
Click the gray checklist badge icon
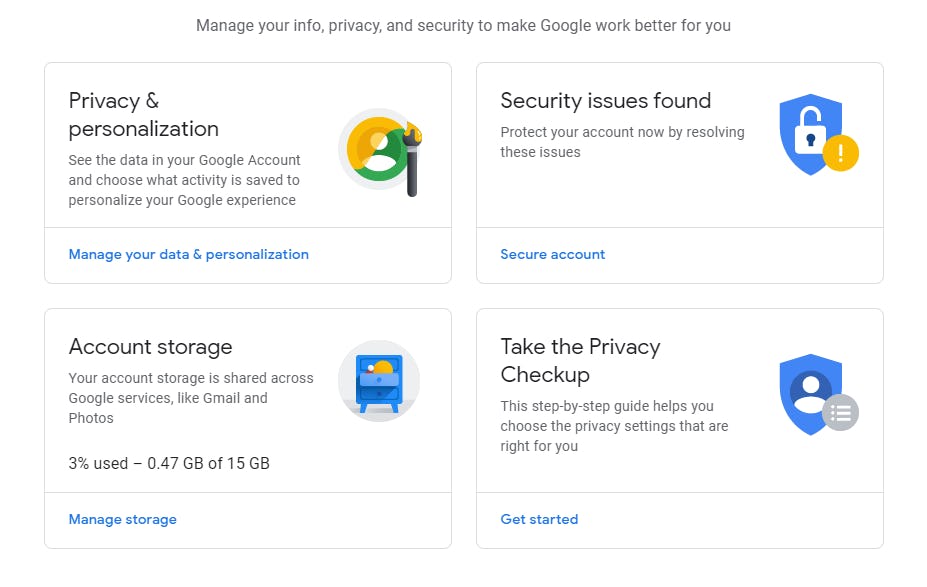[x=841, y=412]
